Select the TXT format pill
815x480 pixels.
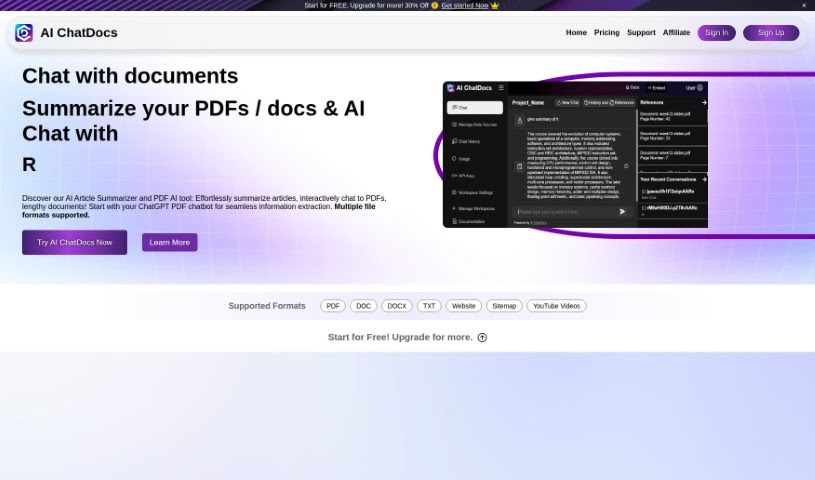[429, 306]
